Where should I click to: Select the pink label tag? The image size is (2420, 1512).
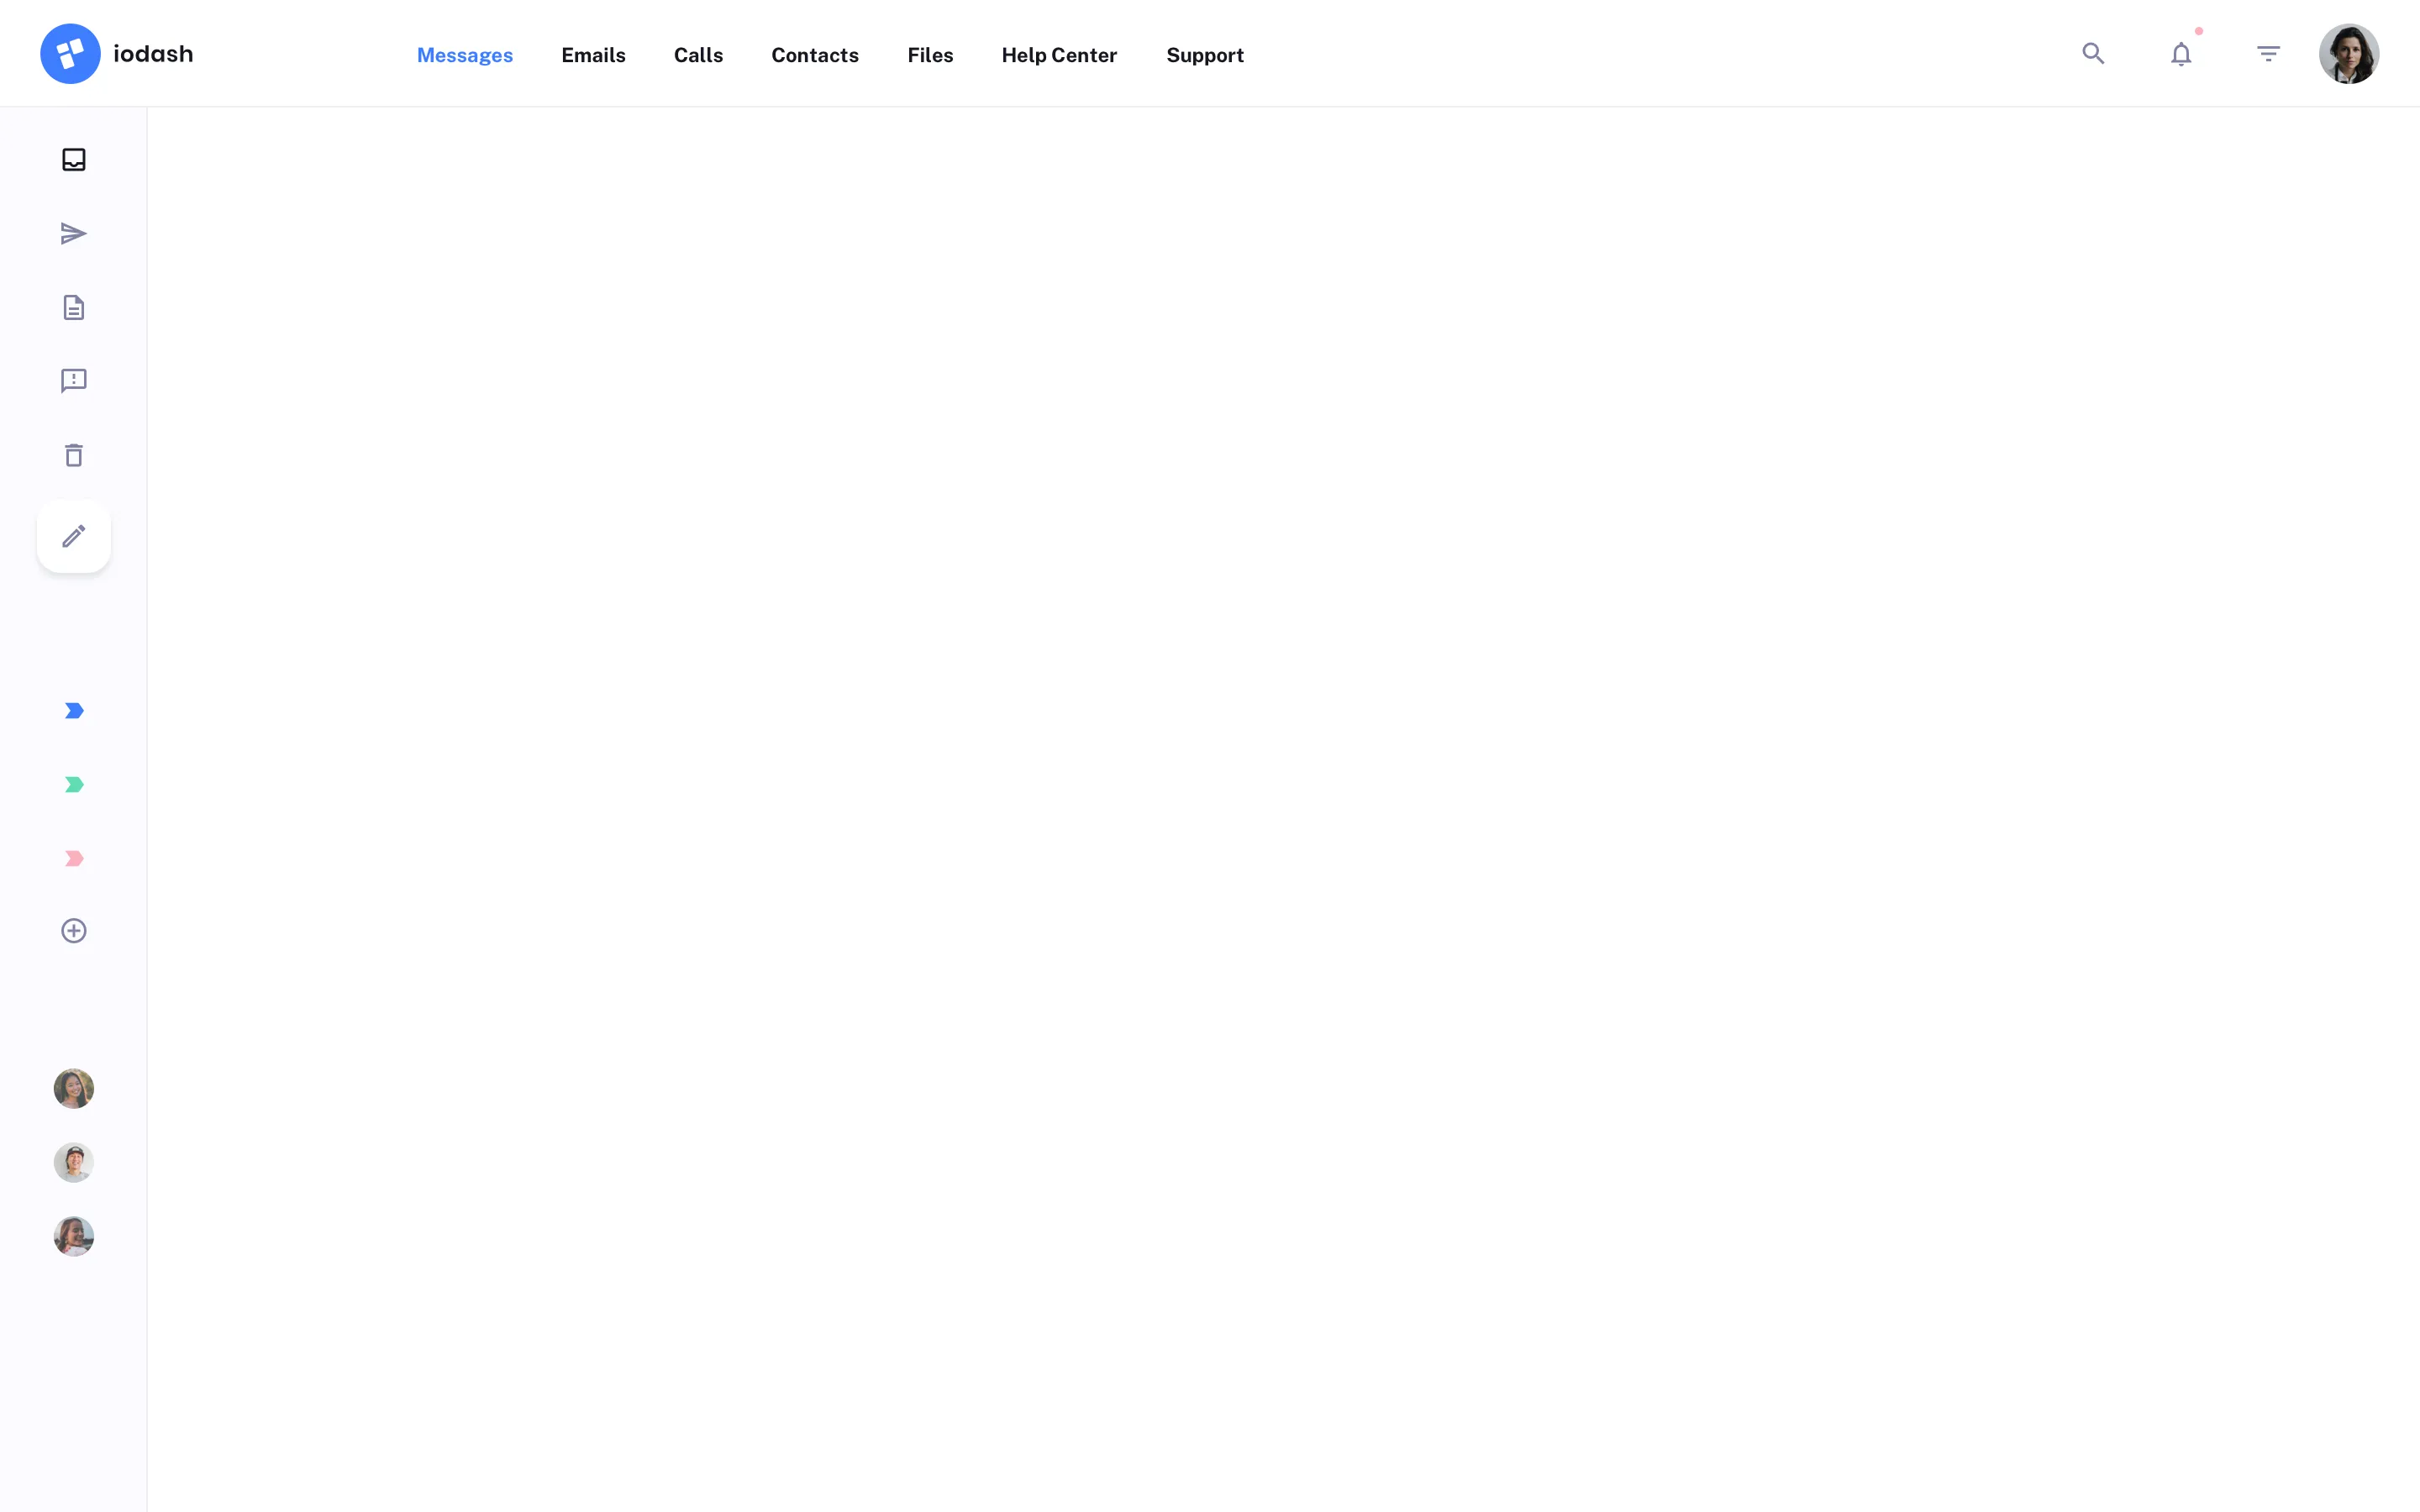tap(73, 857)
